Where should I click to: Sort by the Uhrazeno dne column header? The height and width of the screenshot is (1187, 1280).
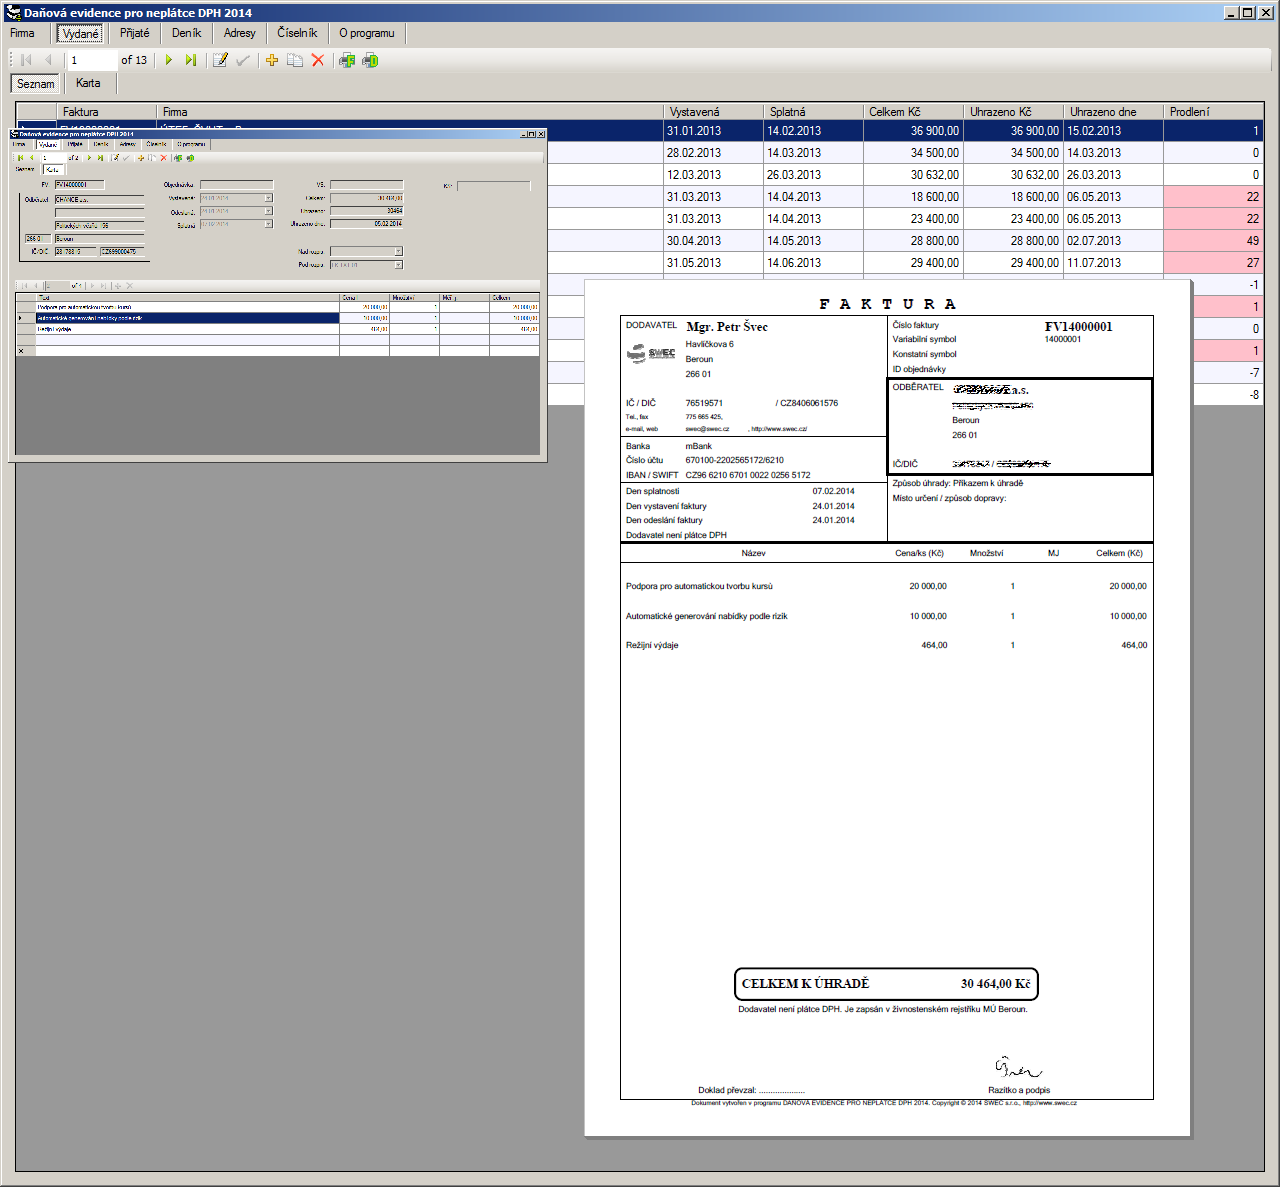click(1114, 112)
